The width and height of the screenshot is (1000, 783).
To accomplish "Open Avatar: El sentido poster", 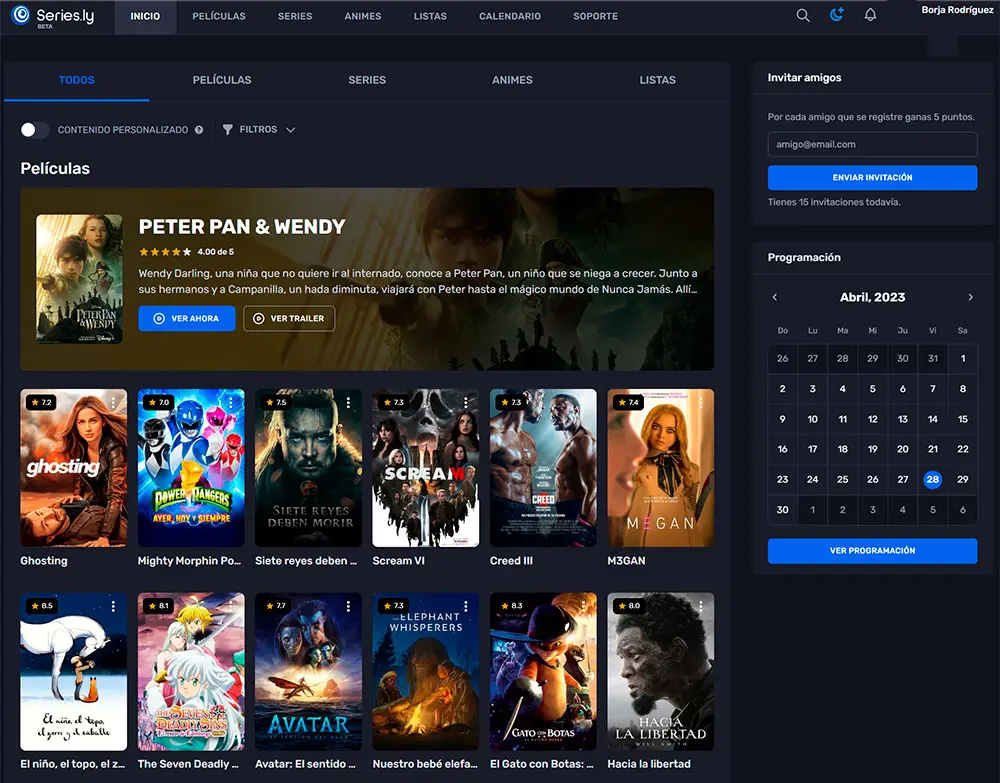I will point(308,671).
